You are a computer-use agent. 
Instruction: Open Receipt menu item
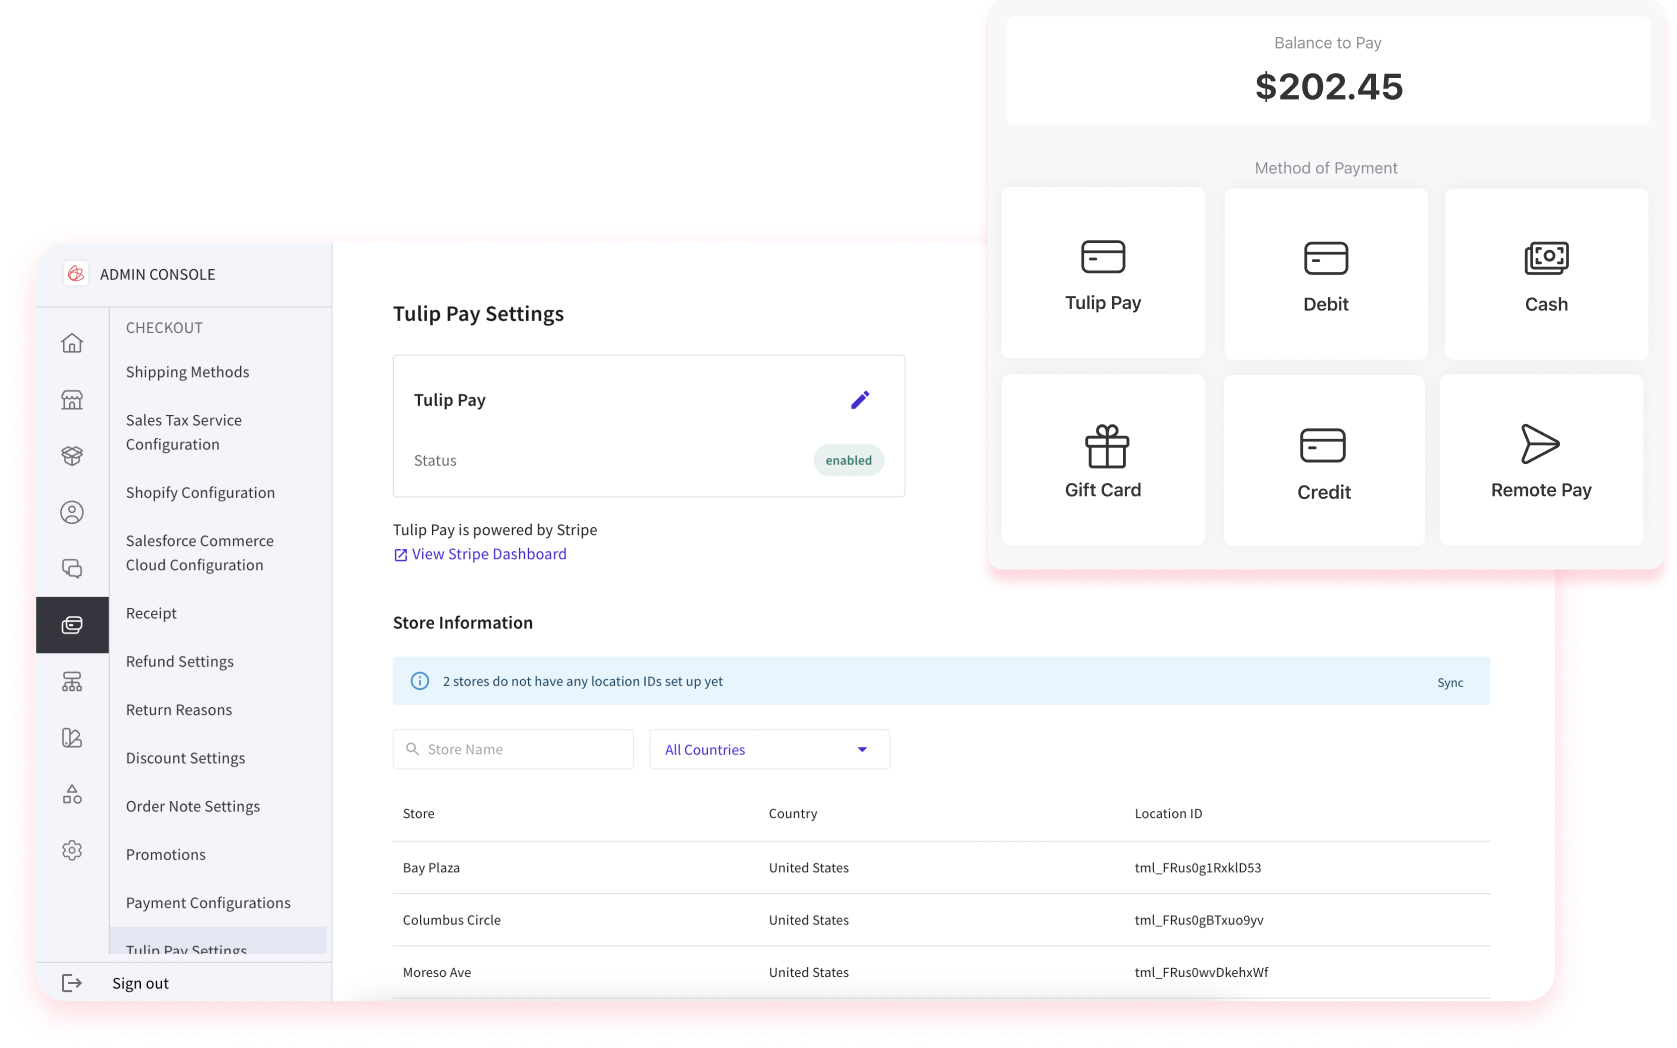click(151, 613)
